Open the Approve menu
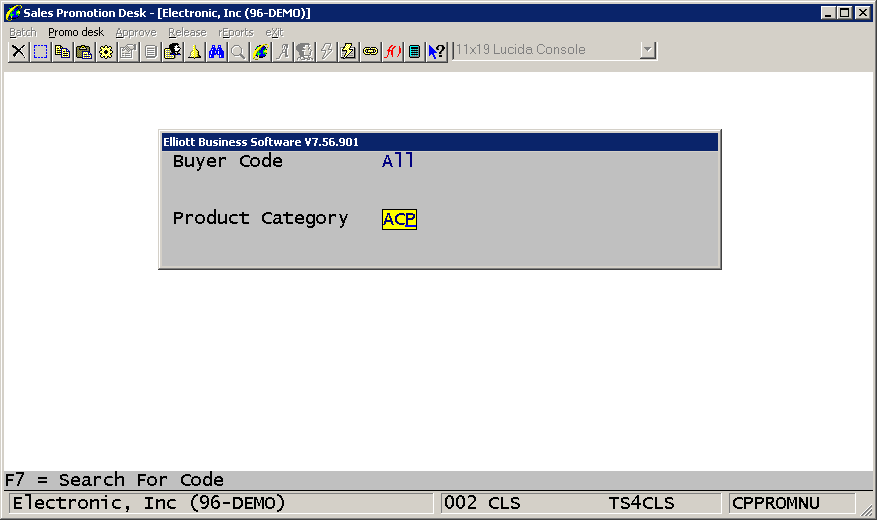 [x=136, y=32]
